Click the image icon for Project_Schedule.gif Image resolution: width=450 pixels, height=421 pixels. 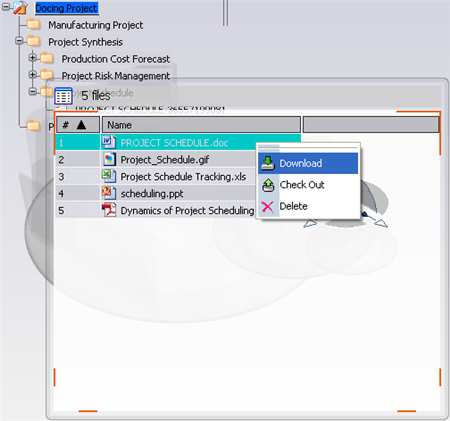tap(109, 159)
